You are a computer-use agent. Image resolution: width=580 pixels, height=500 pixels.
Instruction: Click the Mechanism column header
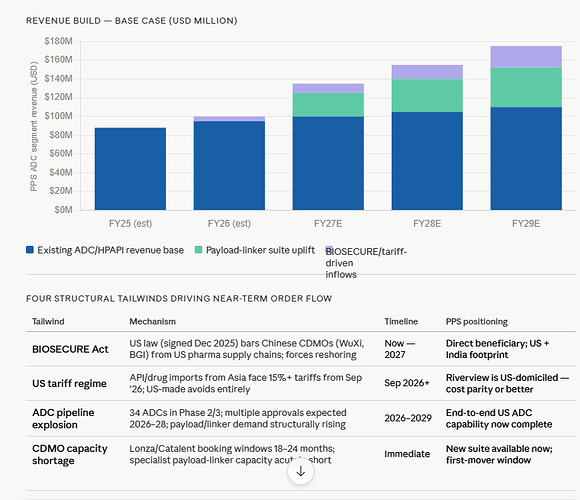(x=152, y=321)
